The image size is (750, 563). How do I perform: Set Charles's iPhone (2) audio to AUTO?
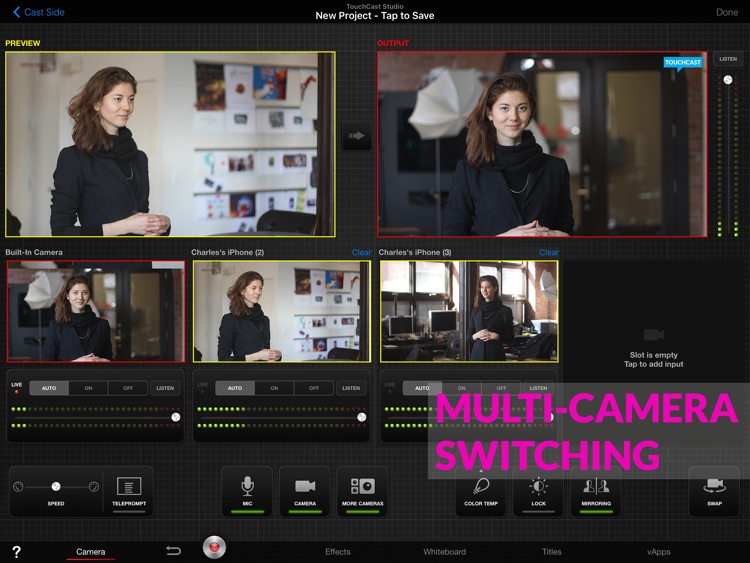tap(235, 388)
